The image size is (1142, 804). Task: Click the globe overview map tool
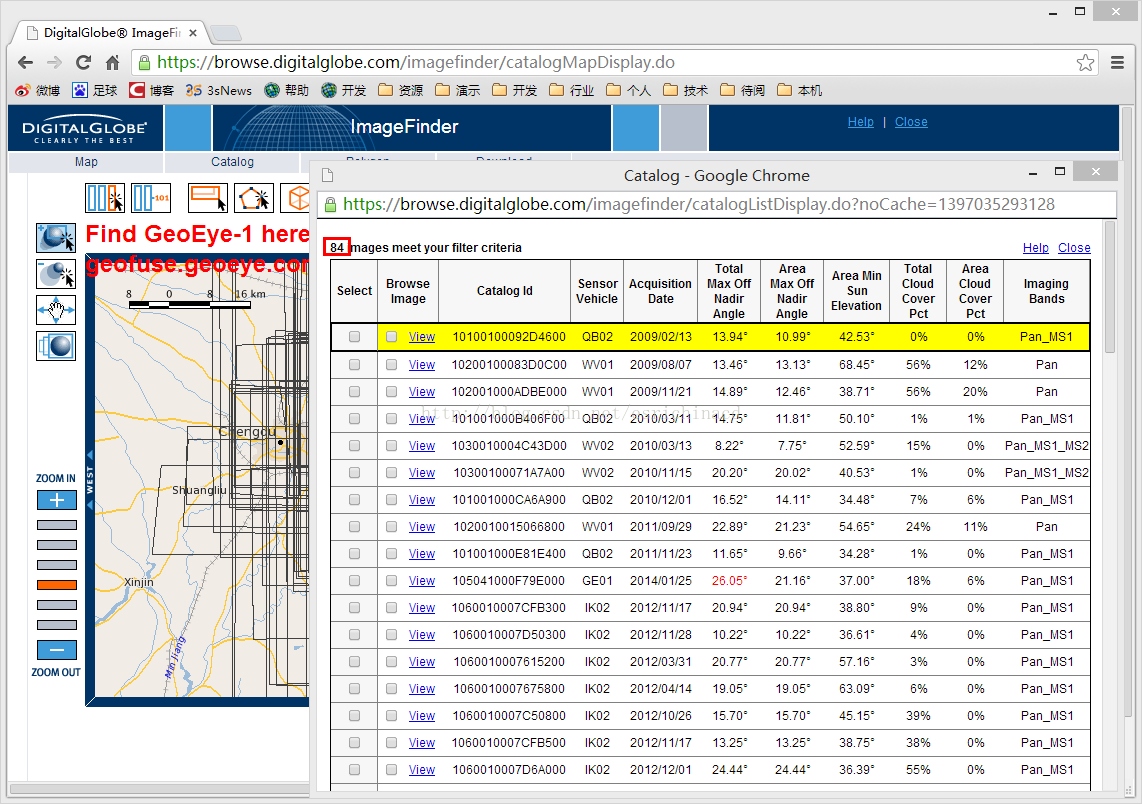tap(56, 346)
